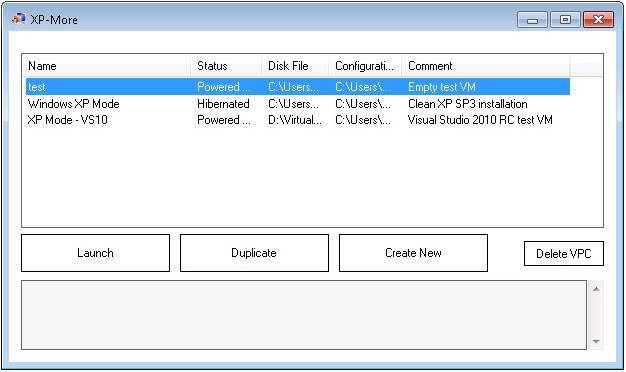Screen dimensions: 626x372
Task: Maximize the XP-More window
Action: 565,20
